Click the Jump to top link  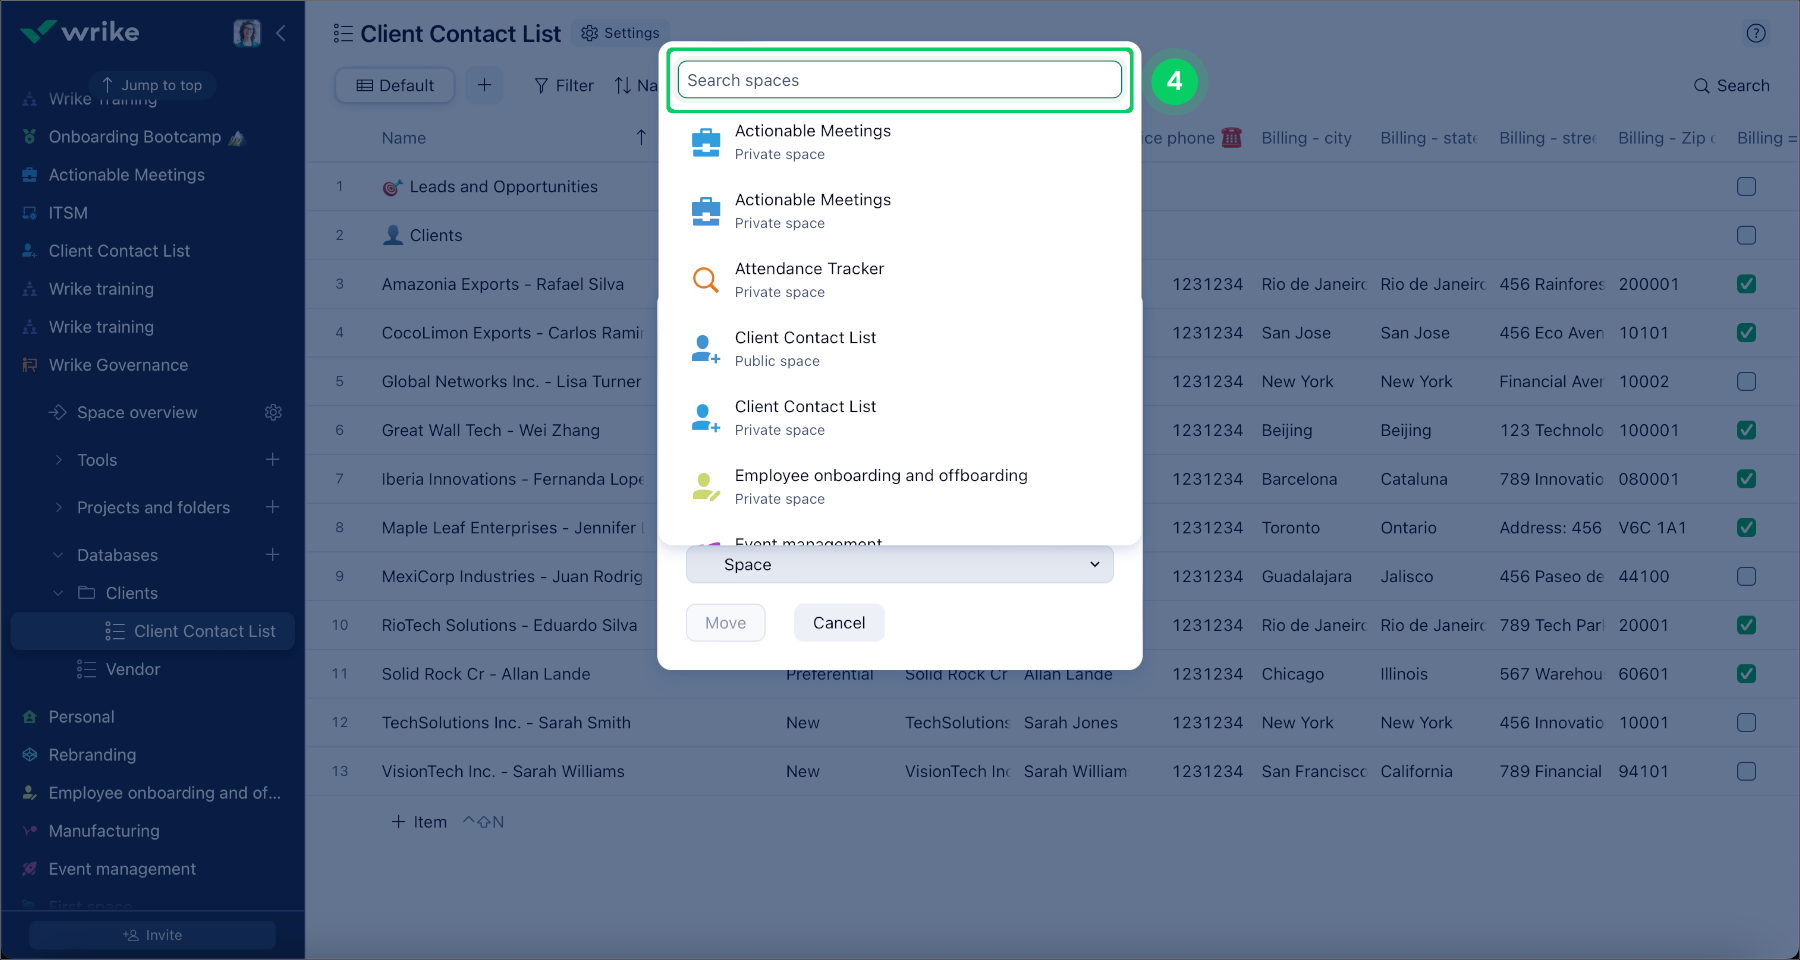coord(152,85)
